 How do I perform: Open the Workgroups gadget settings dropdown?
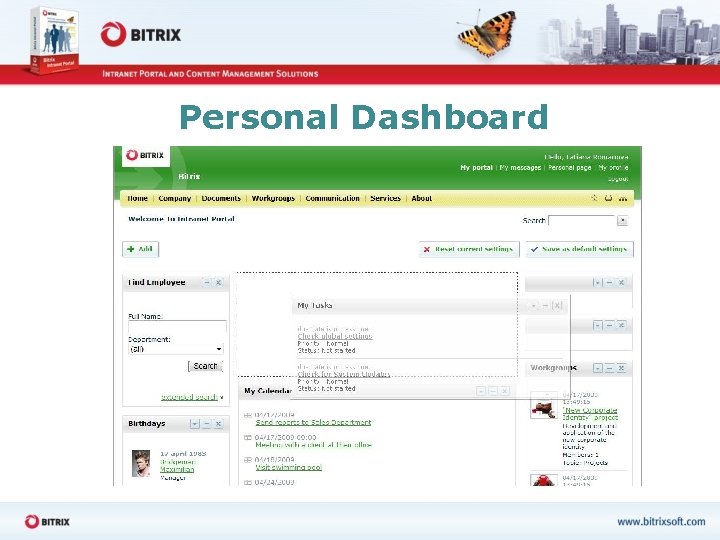(x=597, y=368)
